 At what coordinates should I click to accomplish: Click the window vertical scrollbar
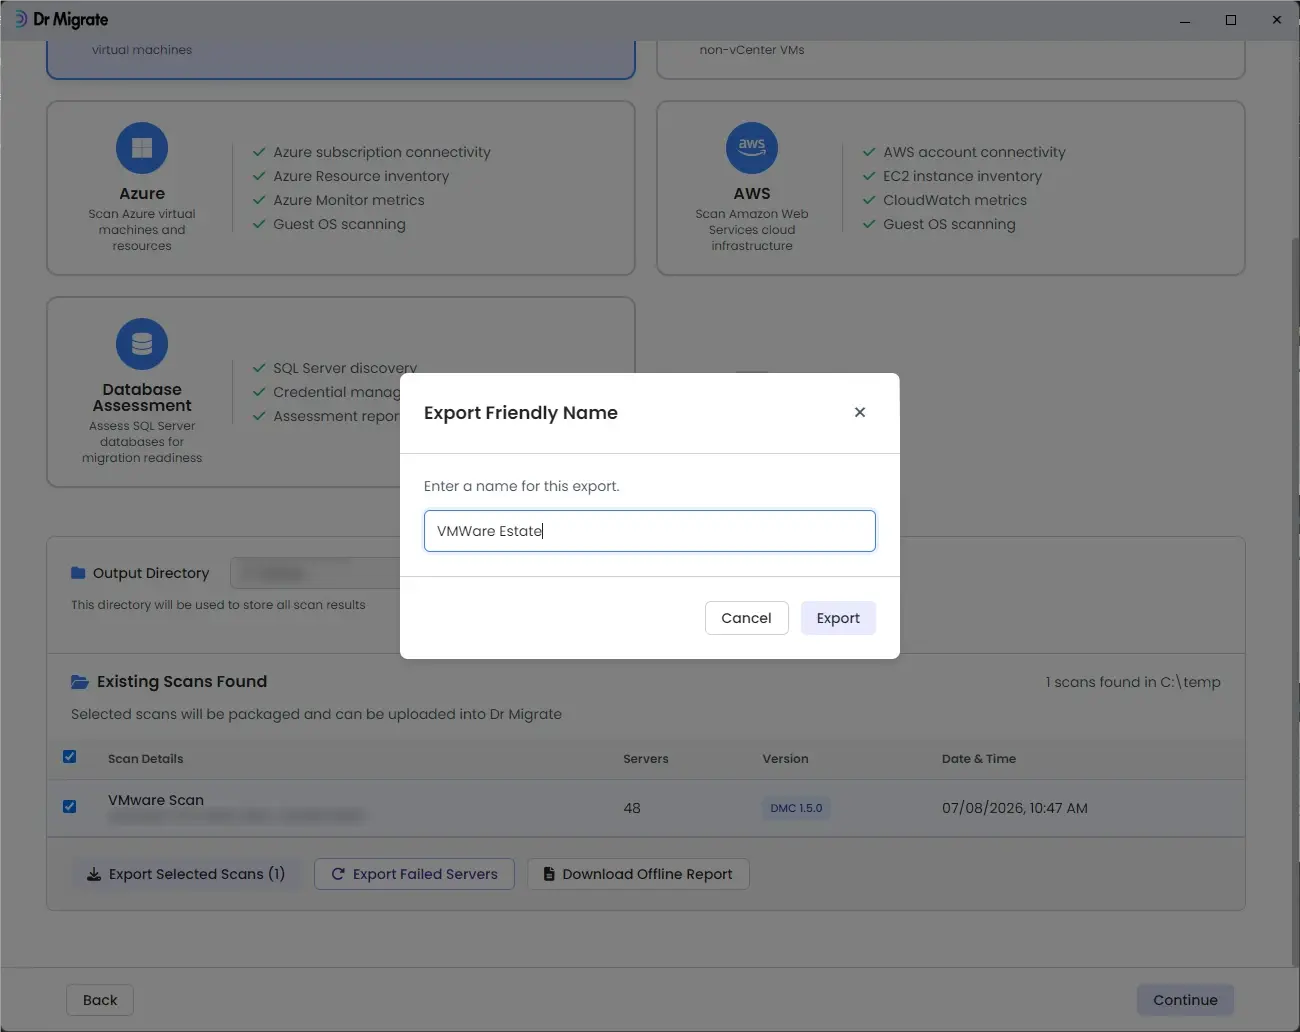click(1295, 600)
